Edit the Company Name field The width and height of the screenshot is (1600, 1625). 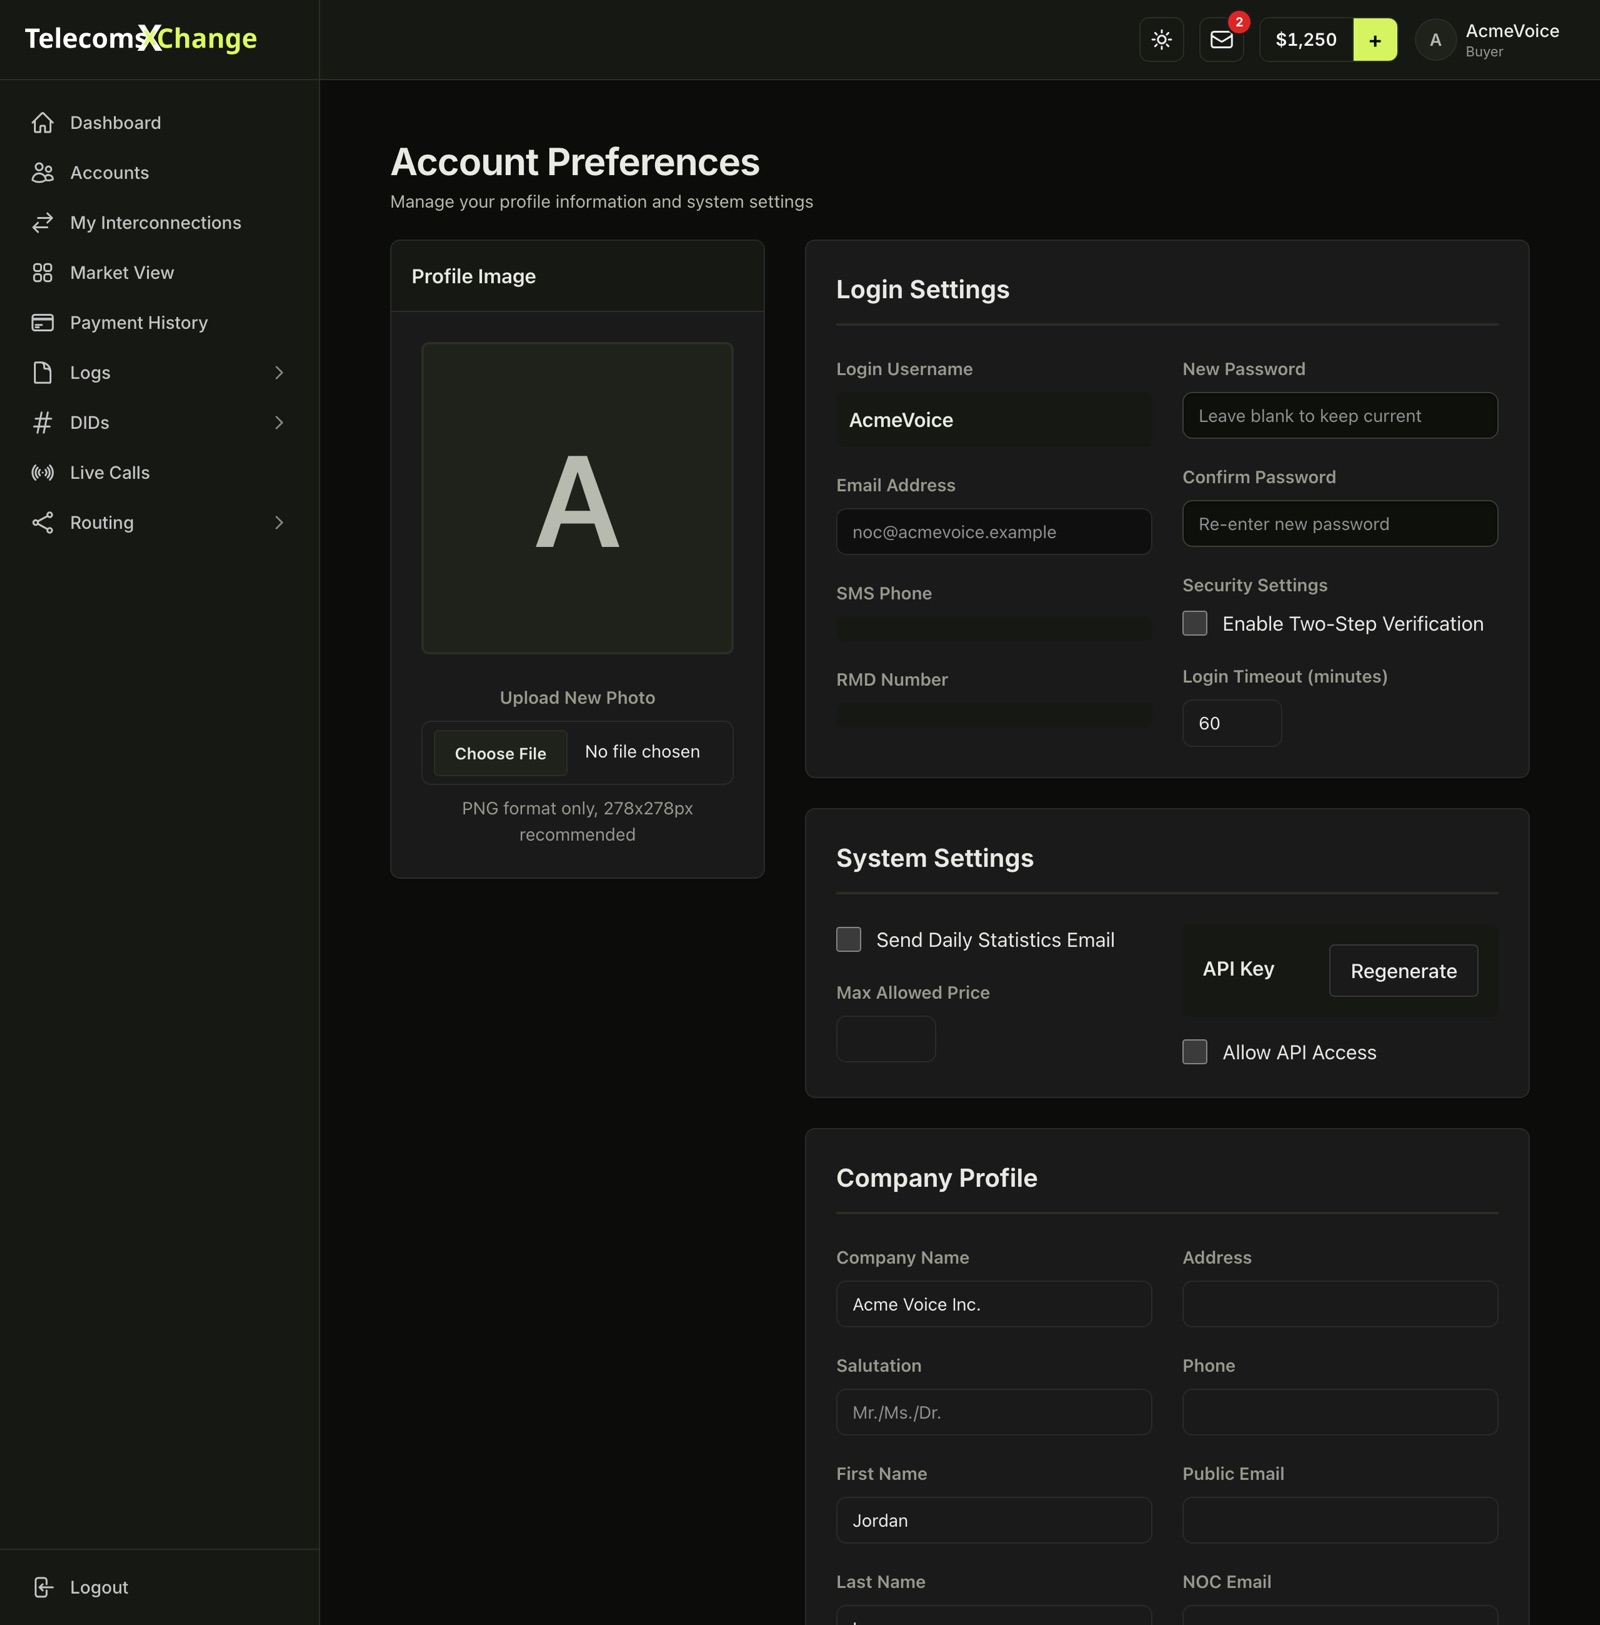click(x=994, y=1304)
